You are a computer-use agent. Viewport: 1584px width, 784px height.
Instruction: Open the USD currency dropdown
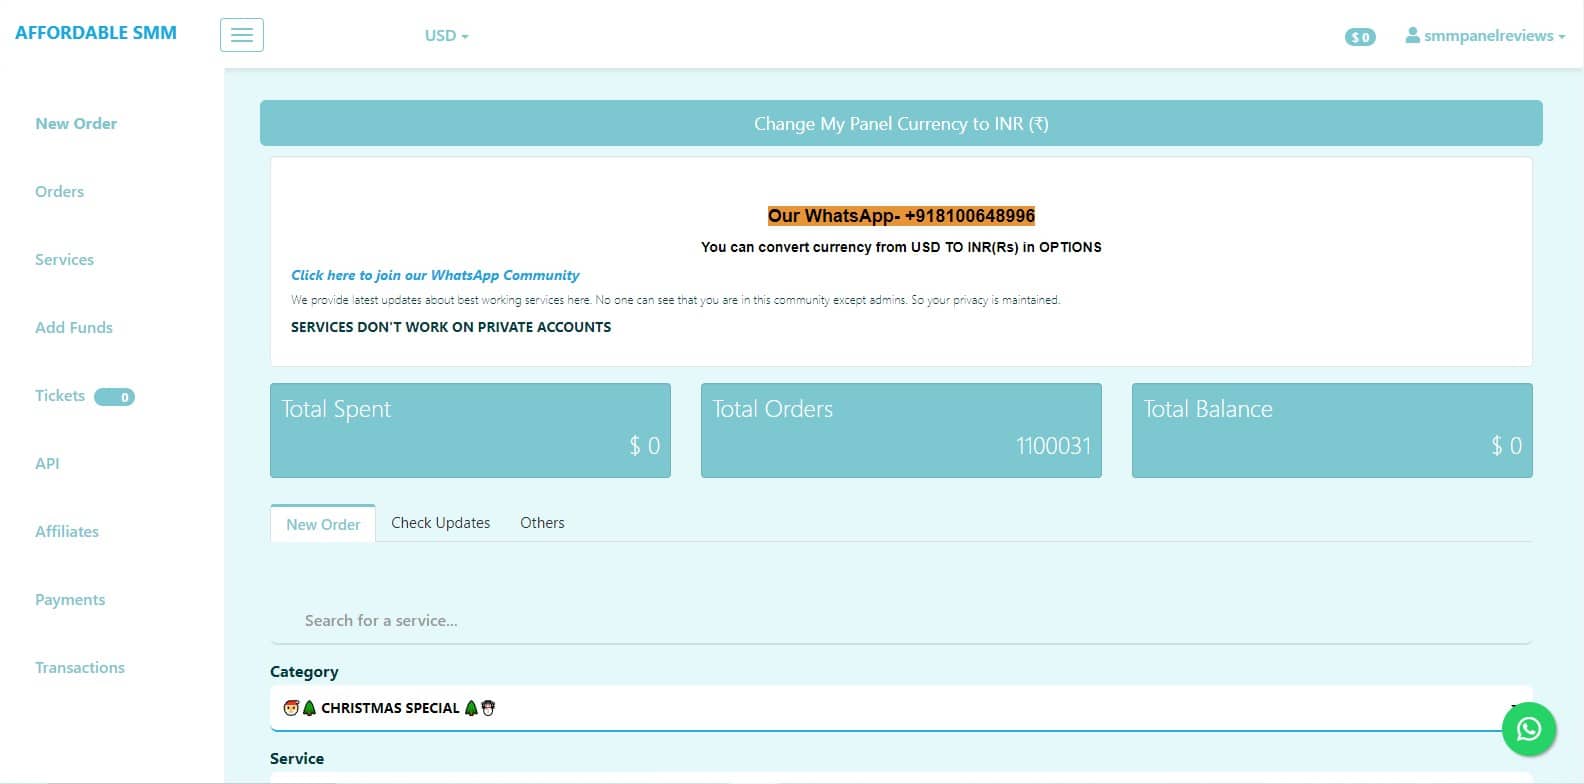click(x=446, y=35)
